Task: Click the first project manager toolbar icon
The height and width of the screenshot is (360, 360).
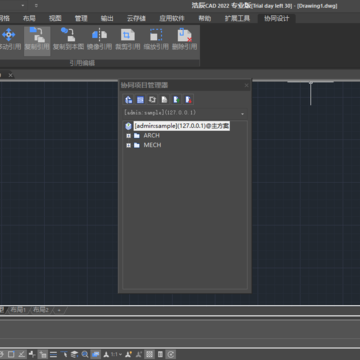Action: tap(129, 99)
